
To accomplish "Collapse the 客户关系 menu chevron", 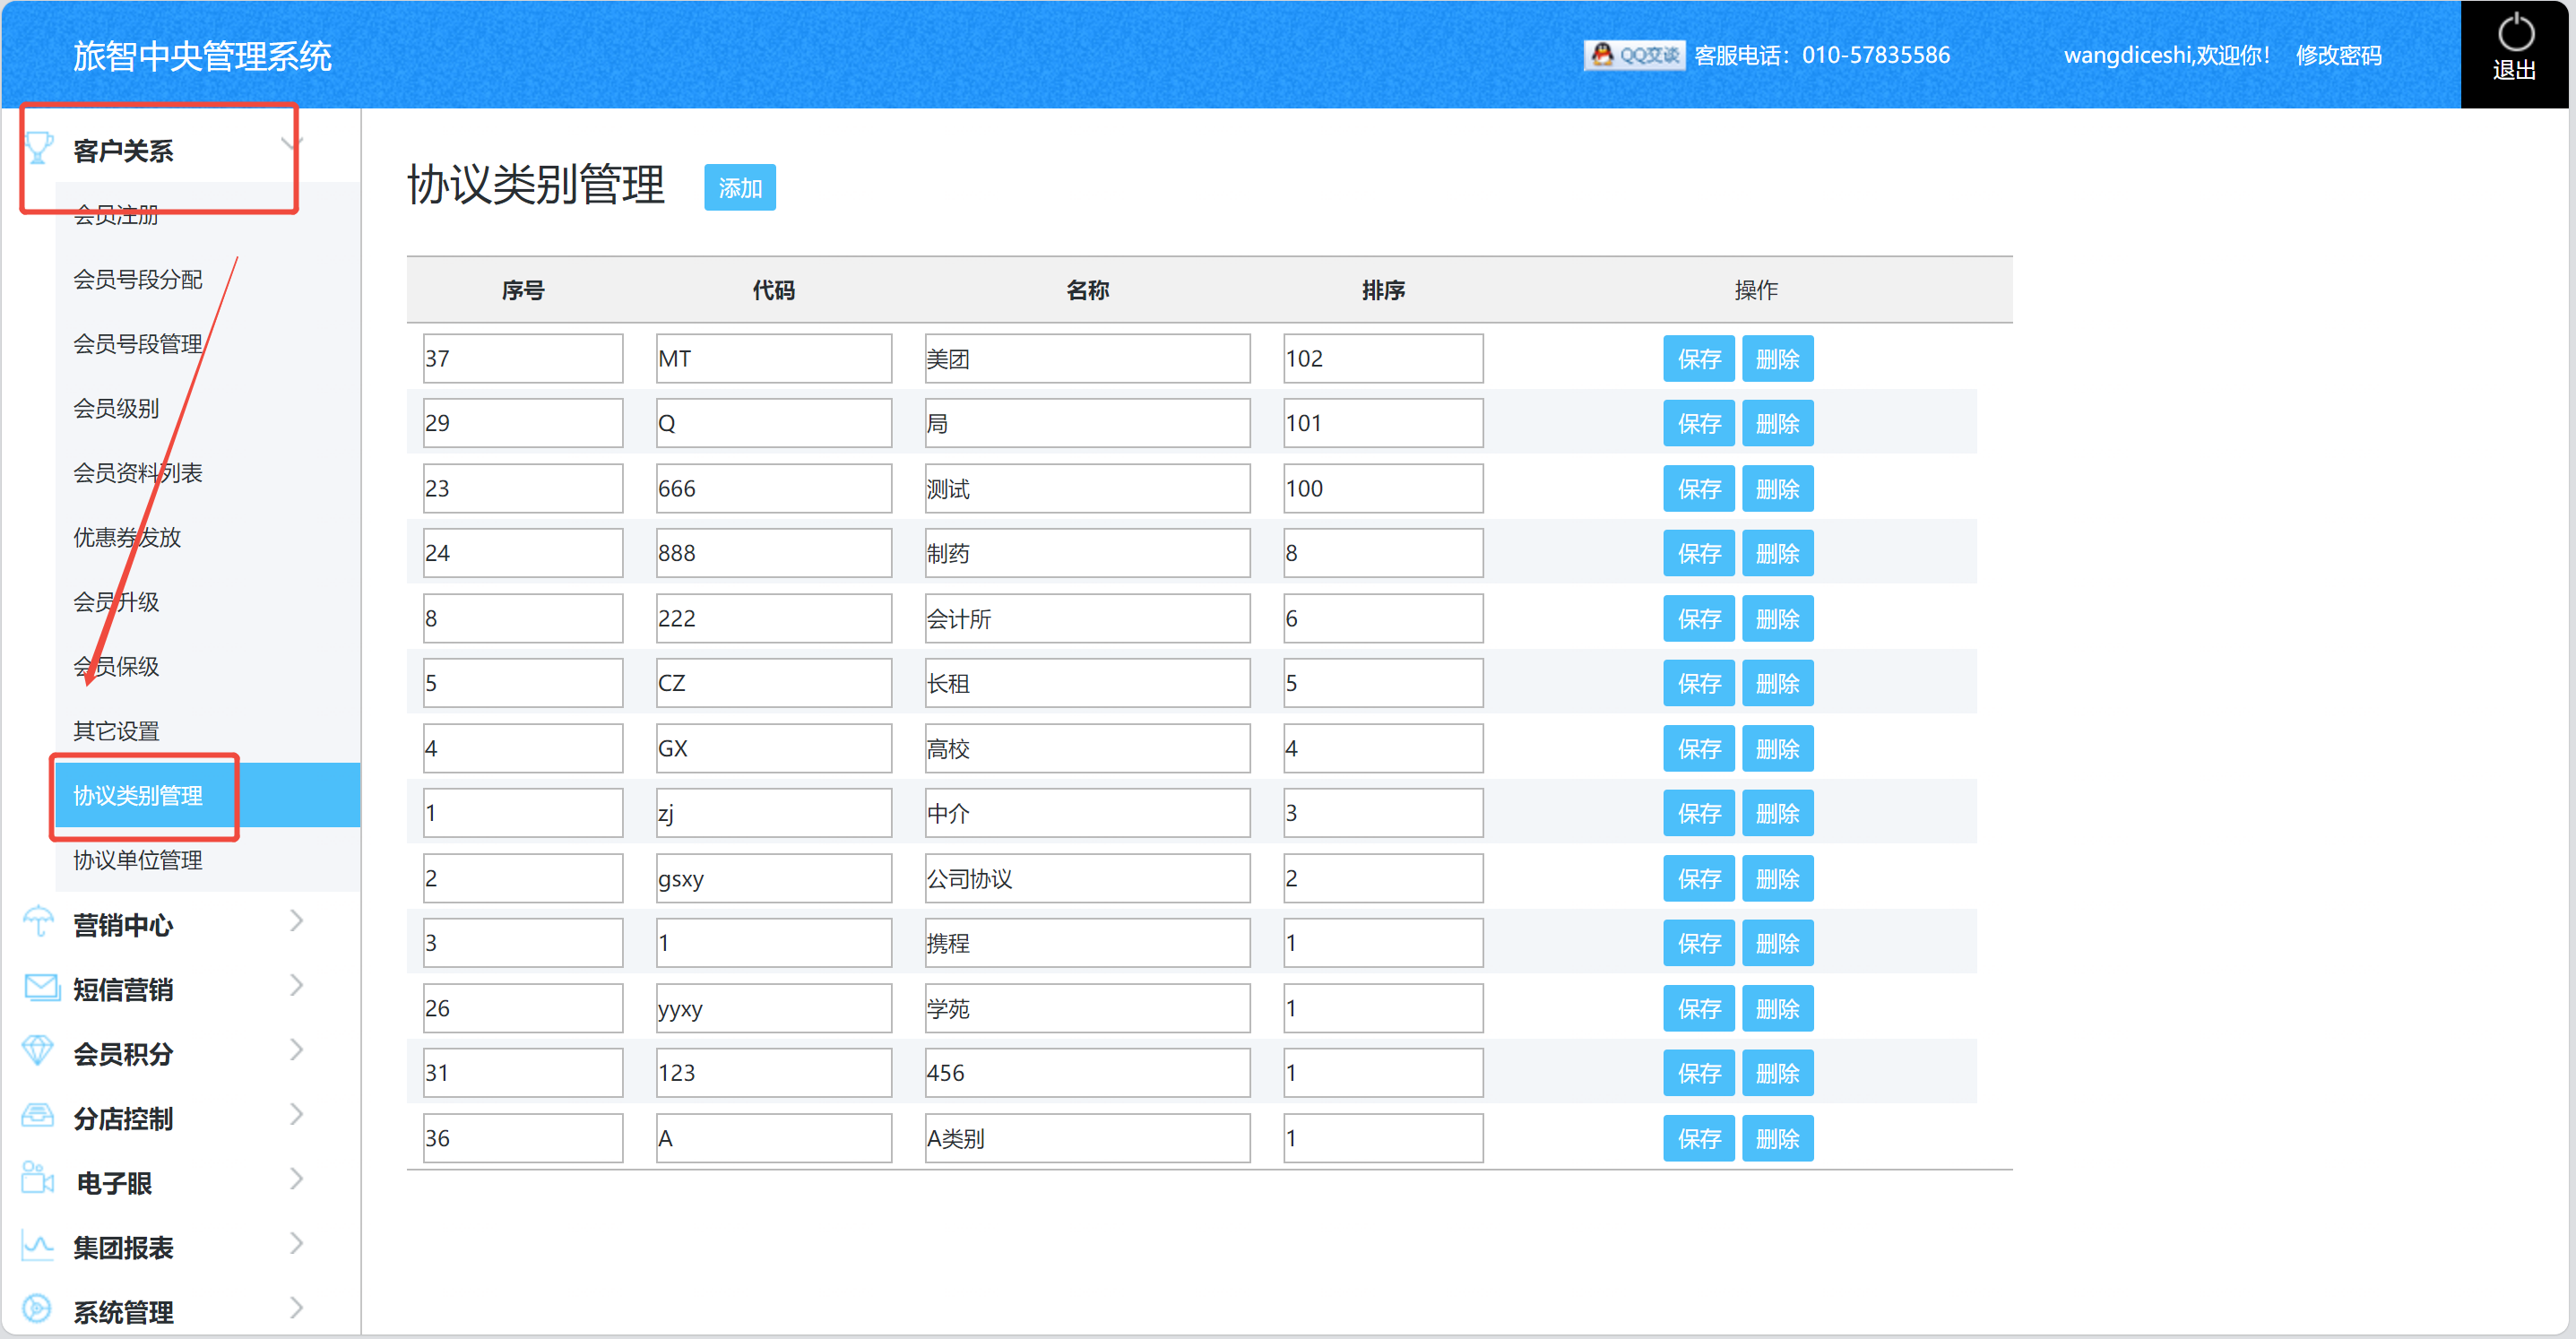I will (x=291, y=145).
